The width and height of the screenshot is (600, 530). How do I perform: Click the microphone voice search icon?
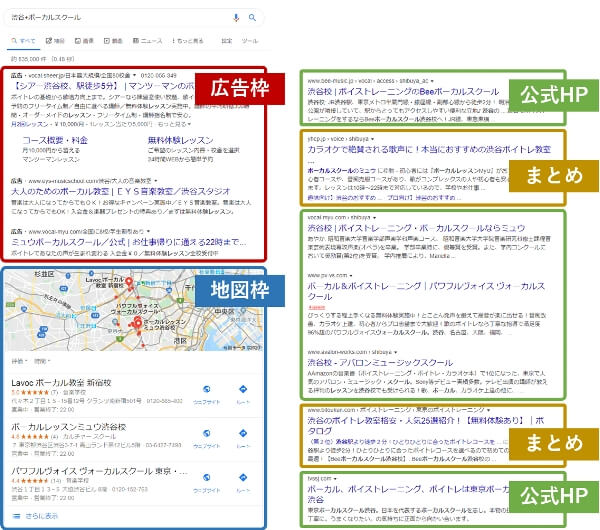tap(236, 18)
